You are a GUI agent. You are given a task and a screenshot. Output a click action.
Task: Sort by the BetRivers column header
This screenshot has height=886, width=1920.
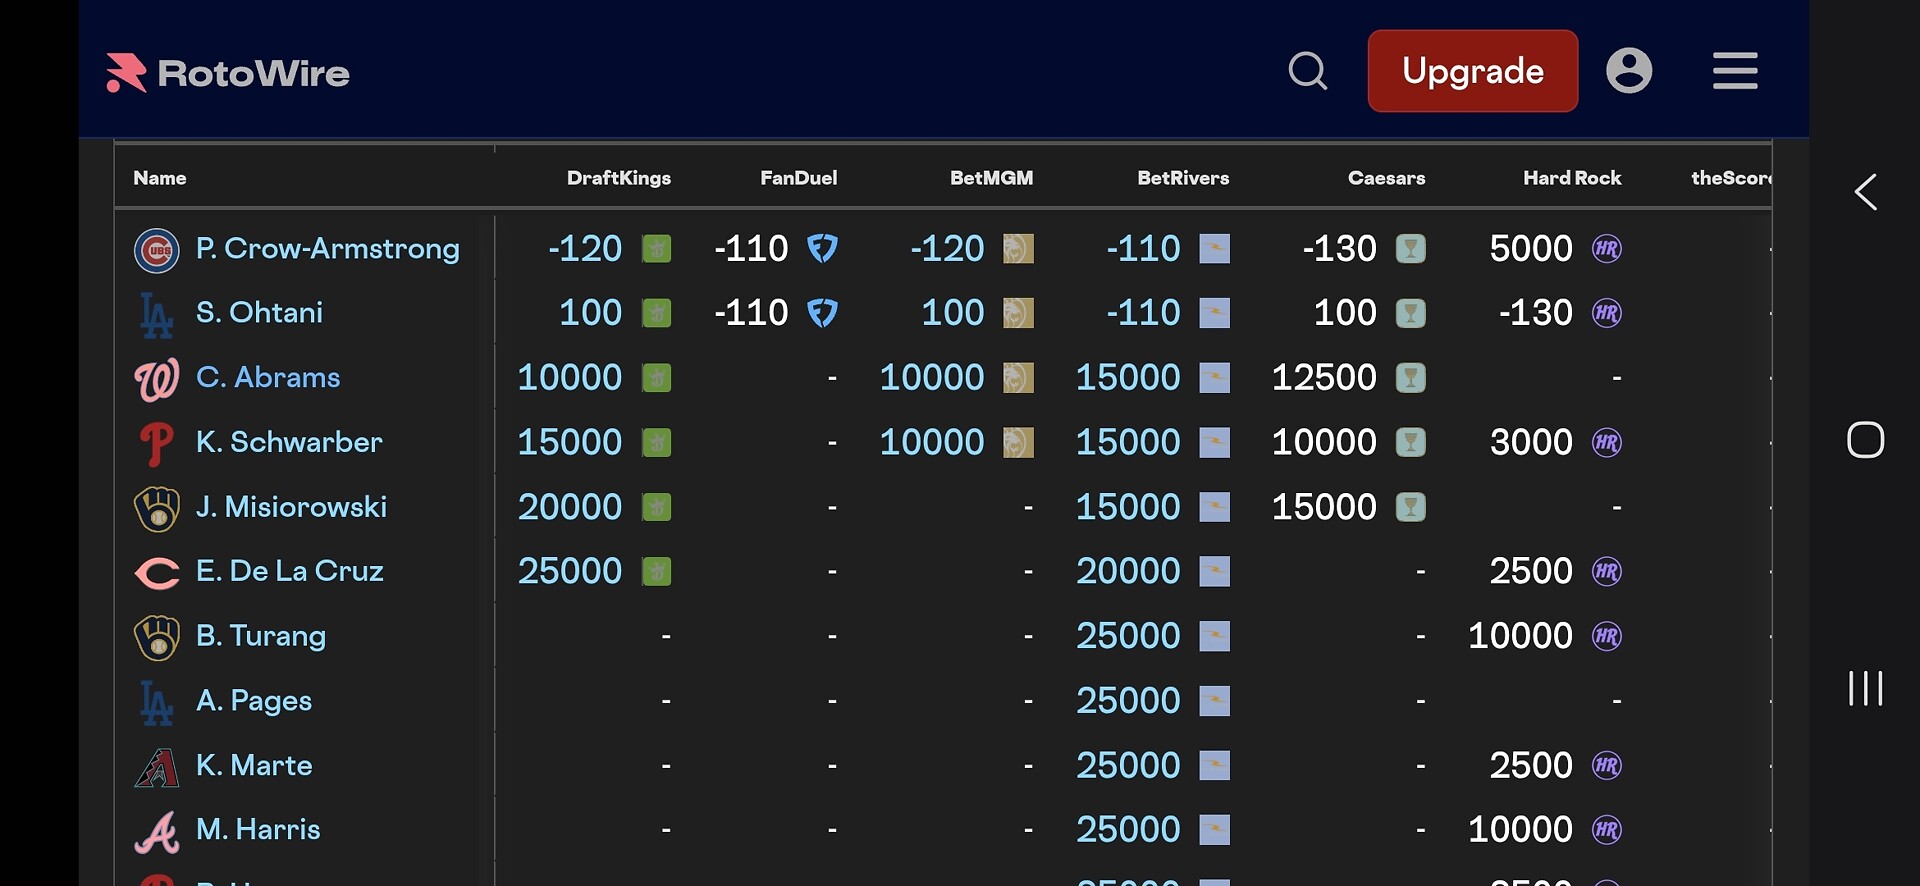(x=1184, y=178)
